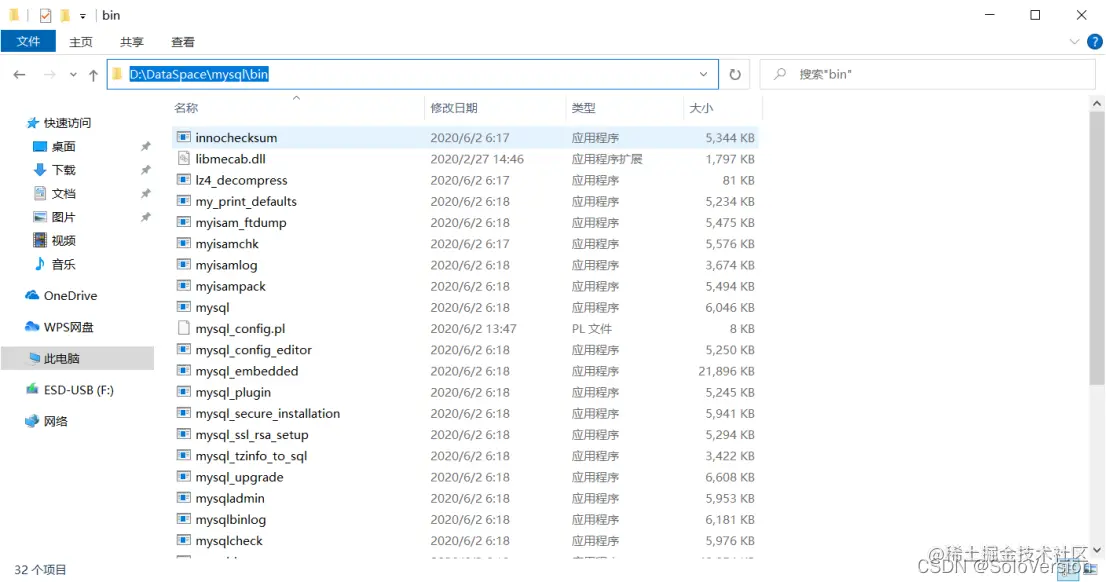Screen dimensions: 1107x583
Task: Click the lz4_decompress application icon
Action: tap(184, 179)
